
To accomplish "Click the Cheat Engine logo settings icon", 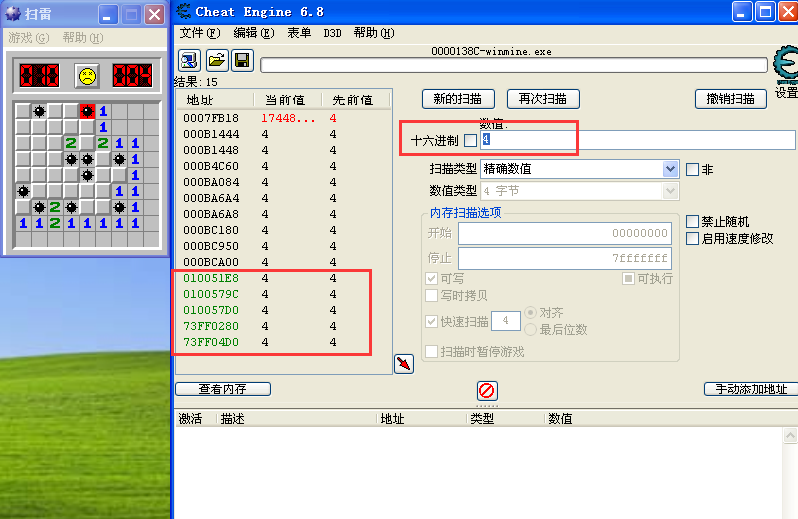I will (x=786, y=65).
